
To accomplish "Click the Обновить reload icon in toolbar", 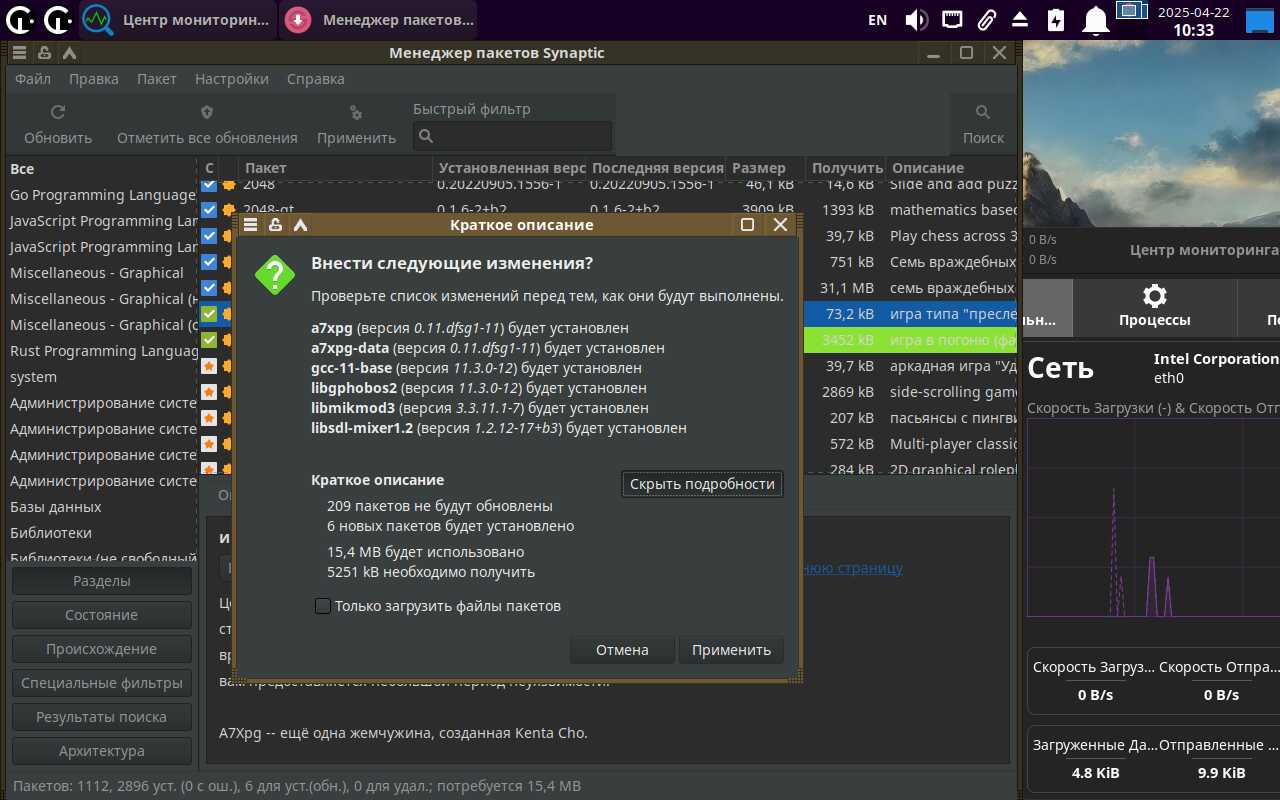I will pyautogui.click(x=58, y=113).
